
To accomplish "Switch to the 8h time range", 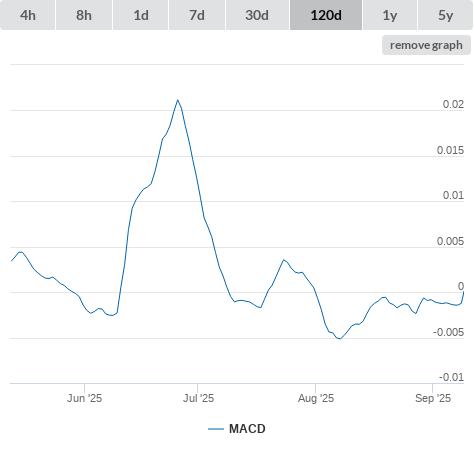I will [x=84, y=15].
